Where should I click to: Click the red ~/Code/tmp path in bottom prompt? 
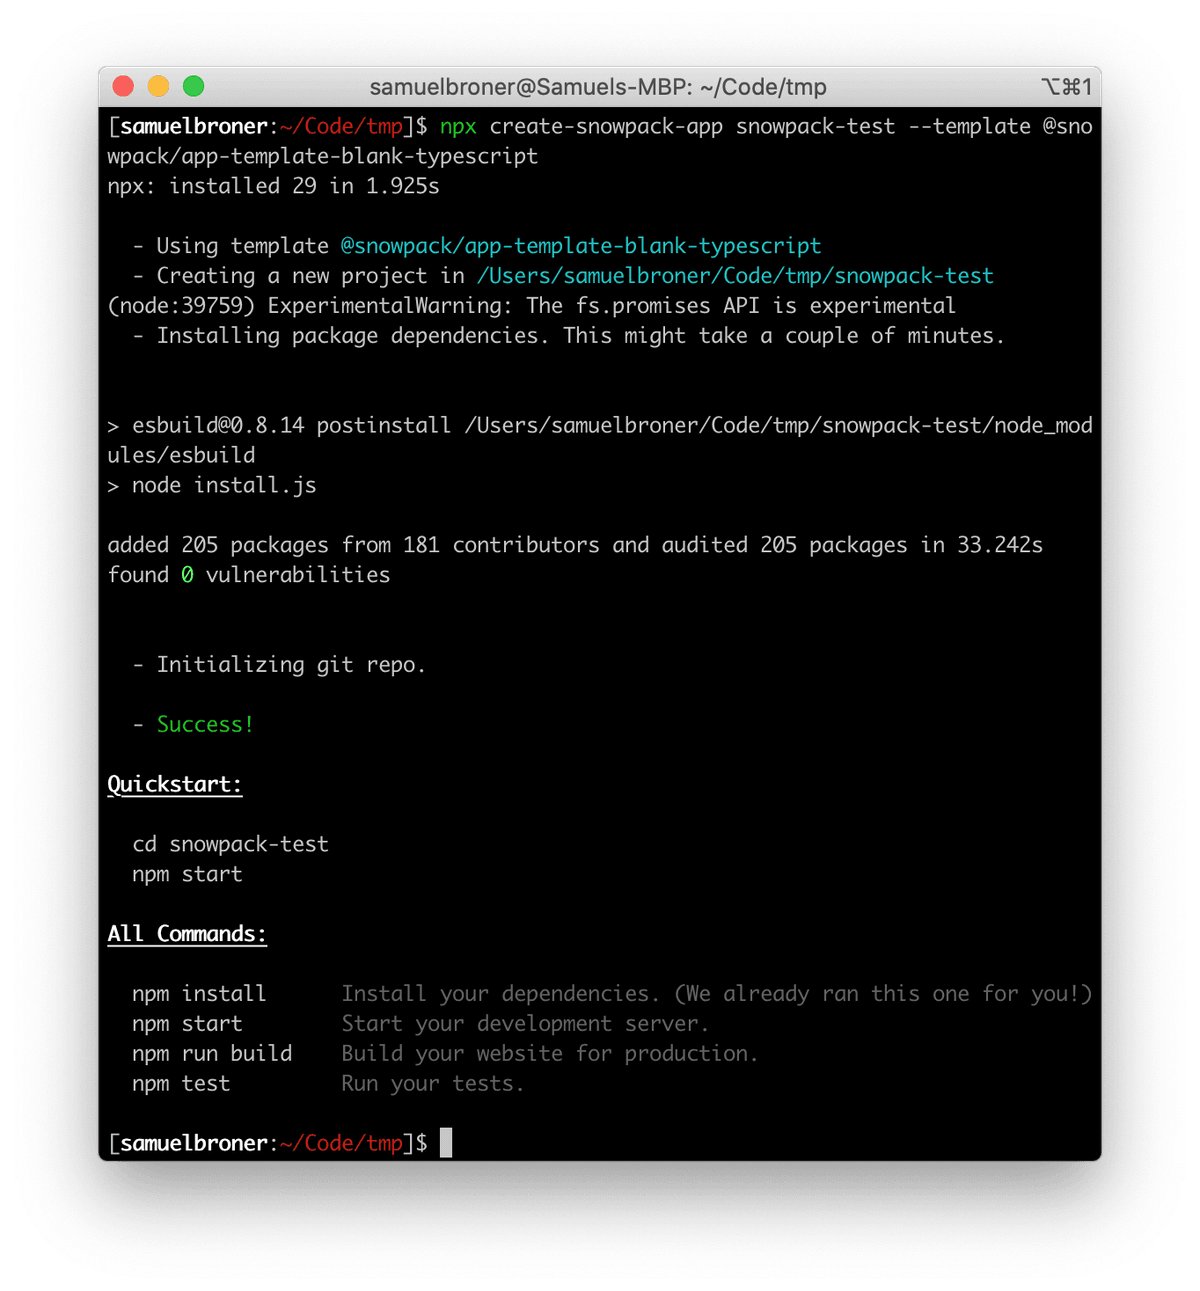[341, 1143]
